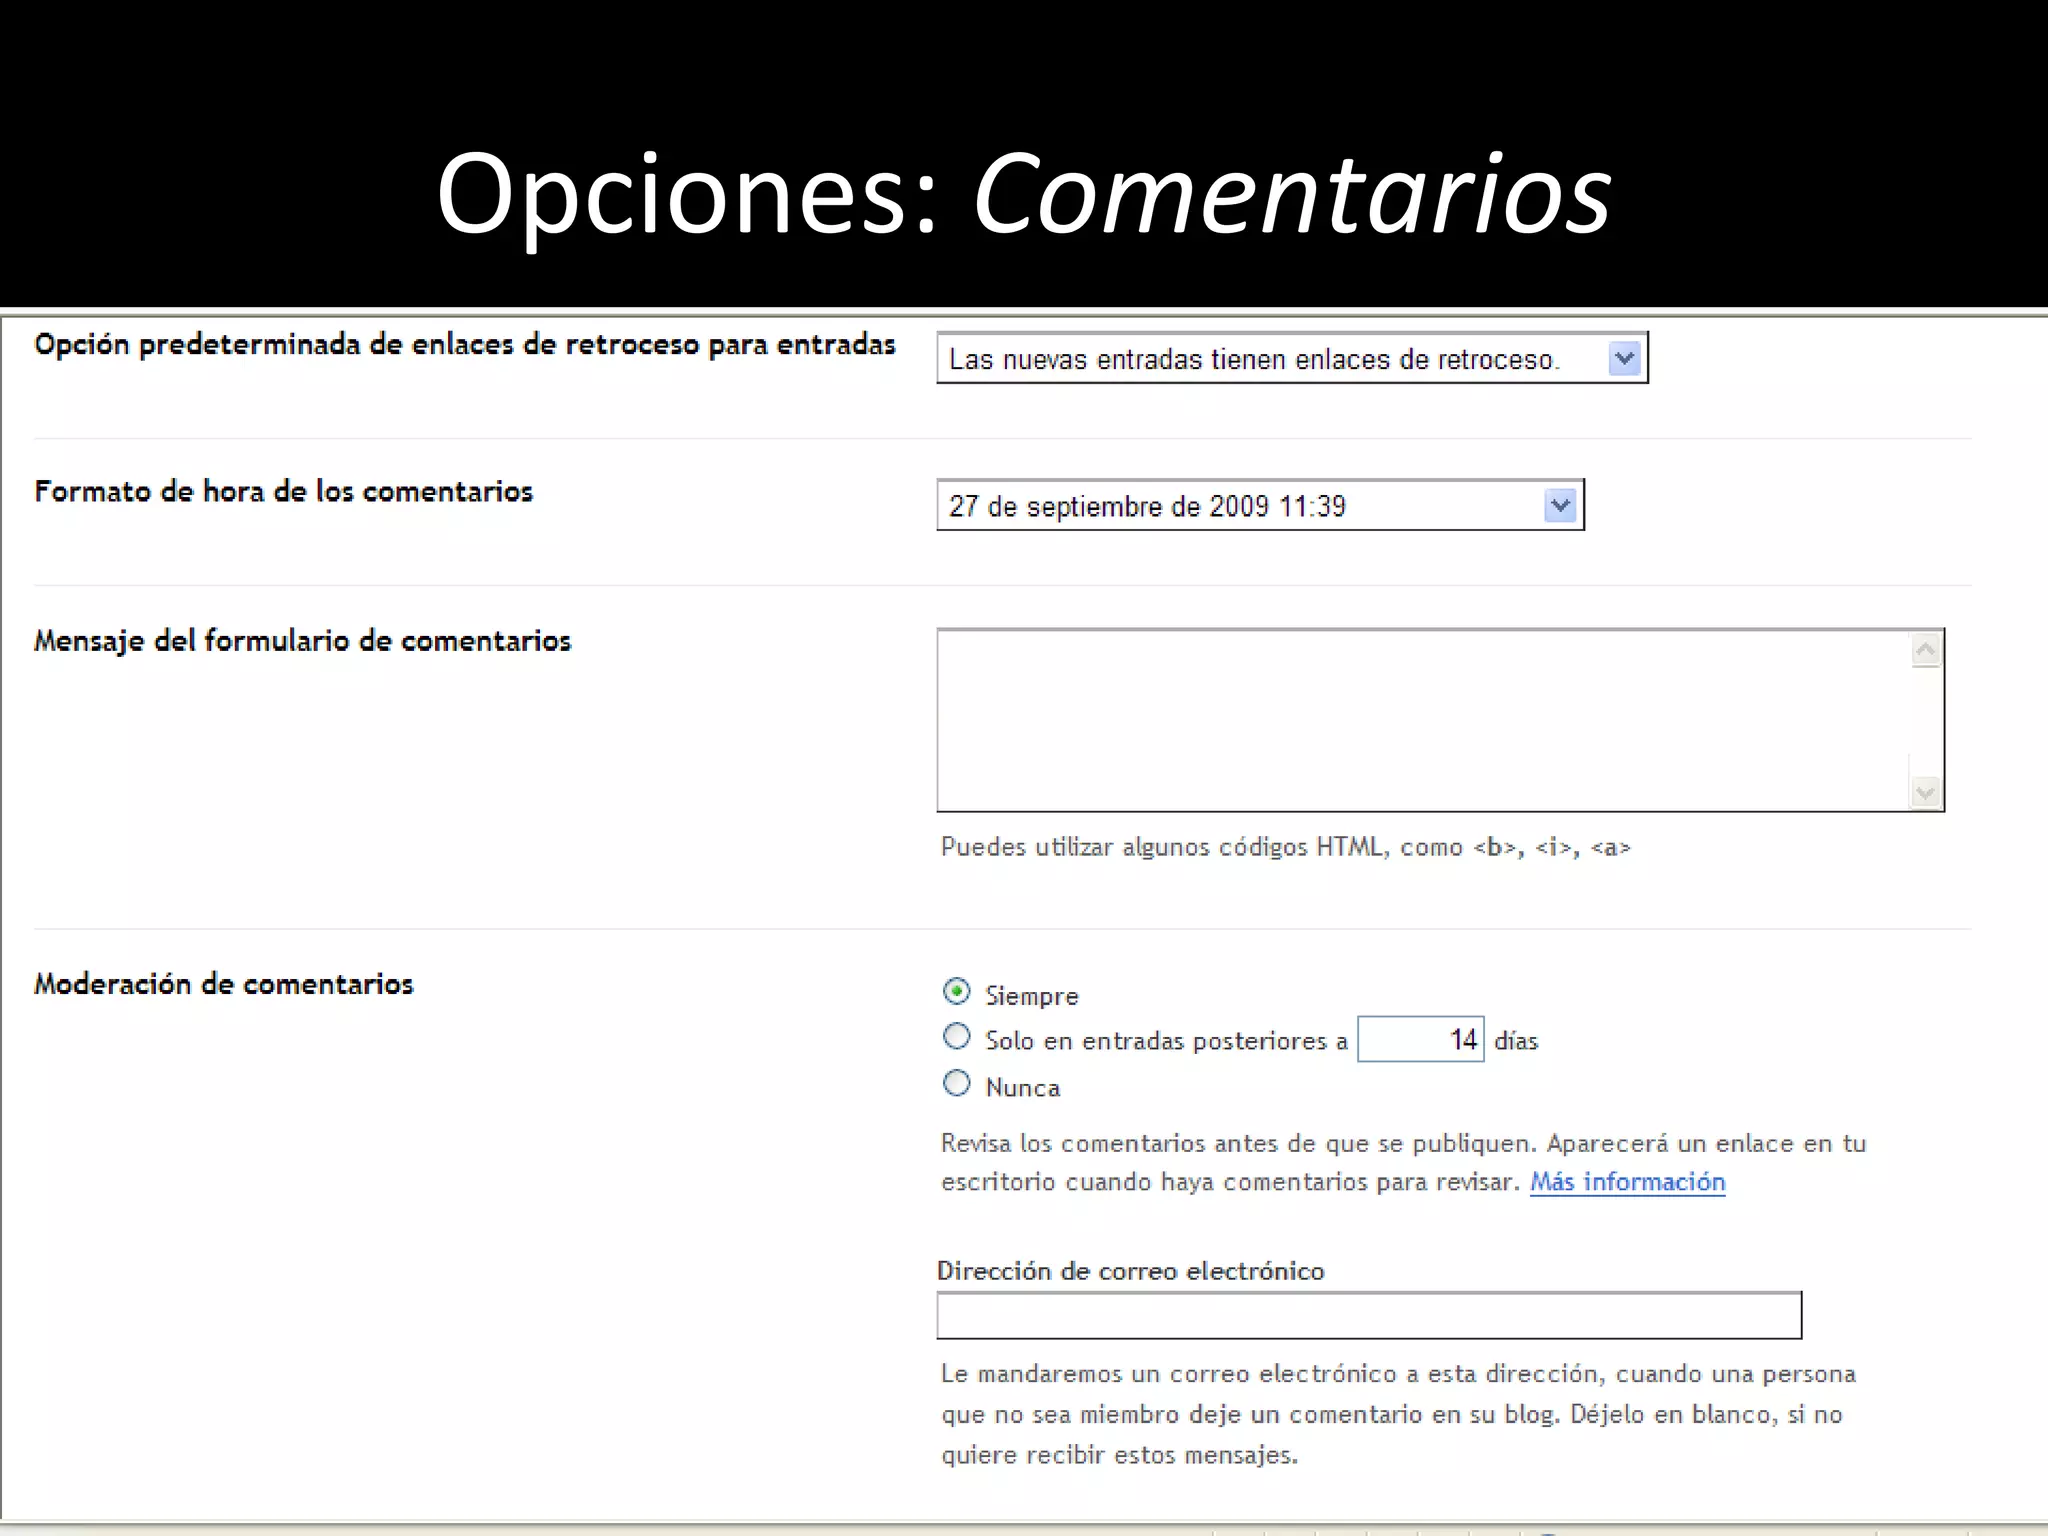The image size is (2048, 1536).
Task: Select 'Solo en entradas posteriores a' radio button
Action: pos(957,1036)
